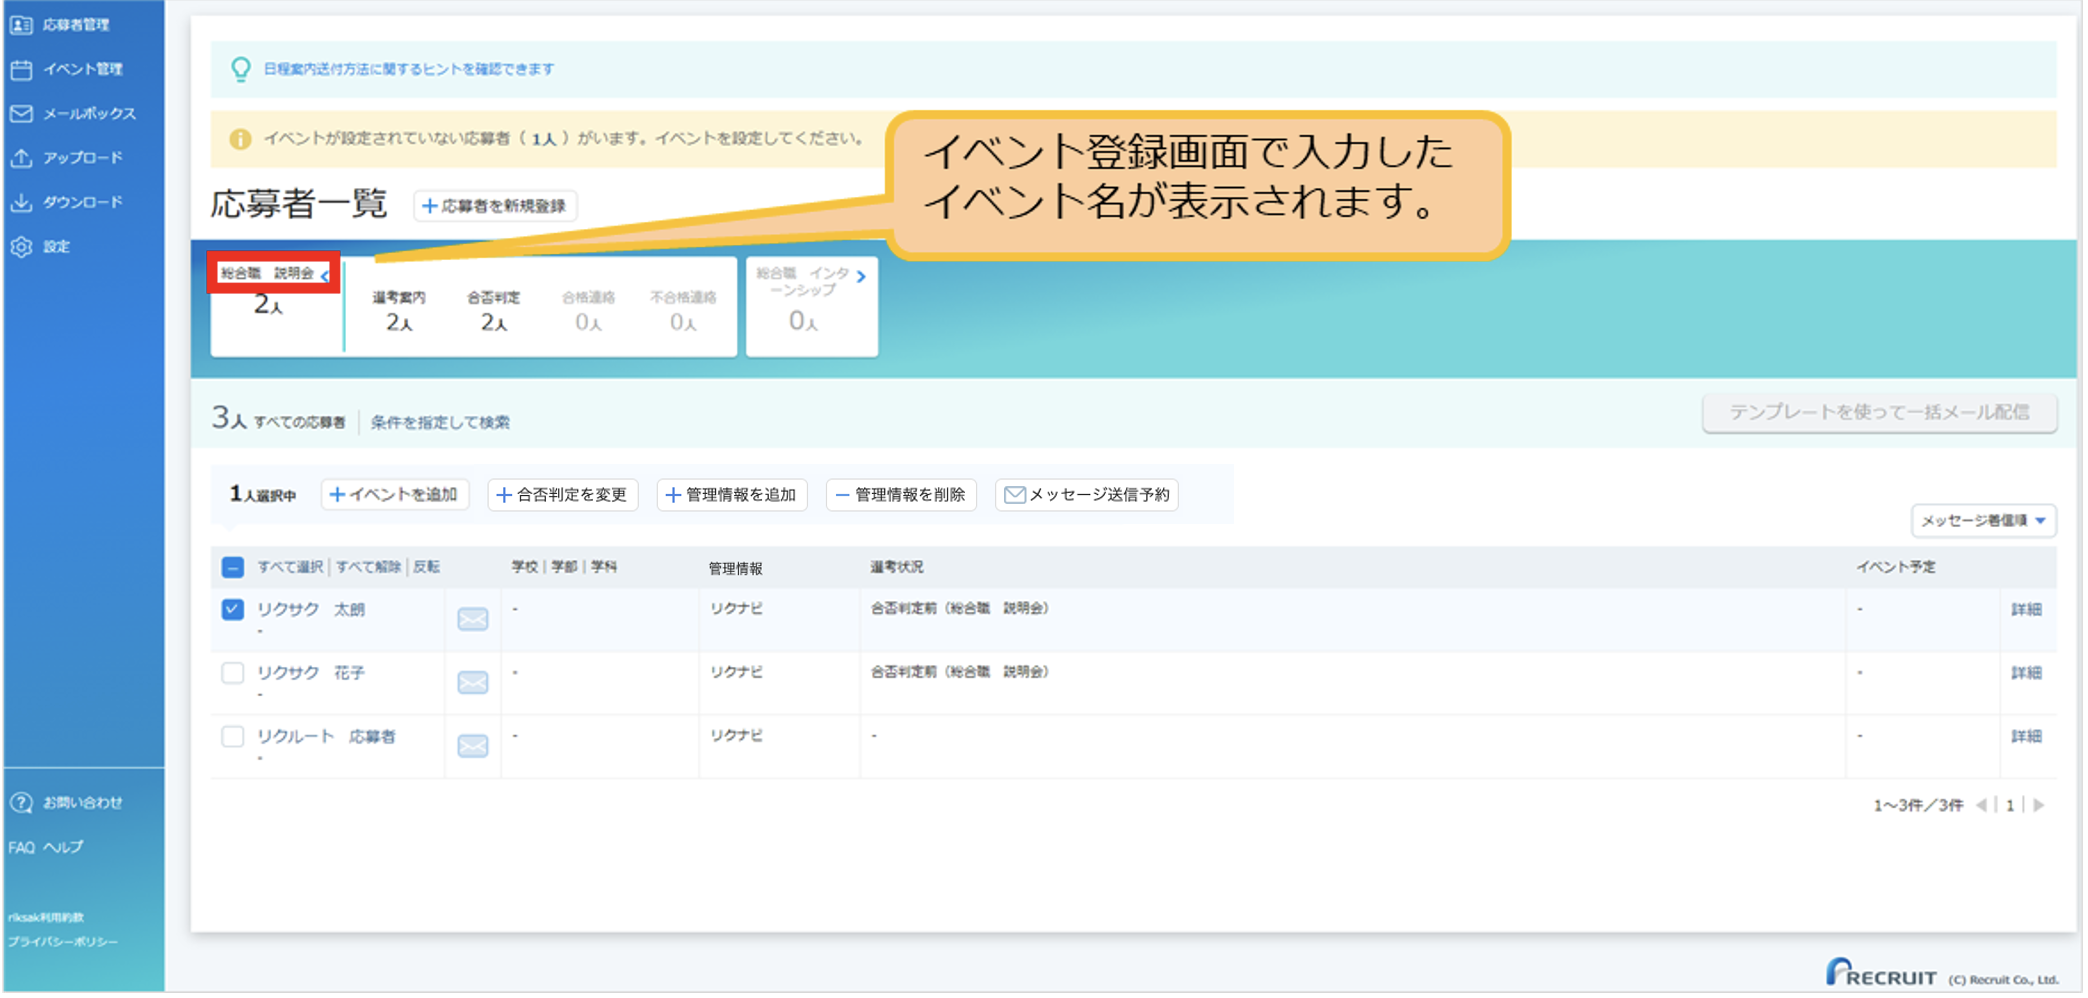Check the リクルート 応募者 checkbox
Viewport: 2088px width, 998px height.
coord(233,737)
